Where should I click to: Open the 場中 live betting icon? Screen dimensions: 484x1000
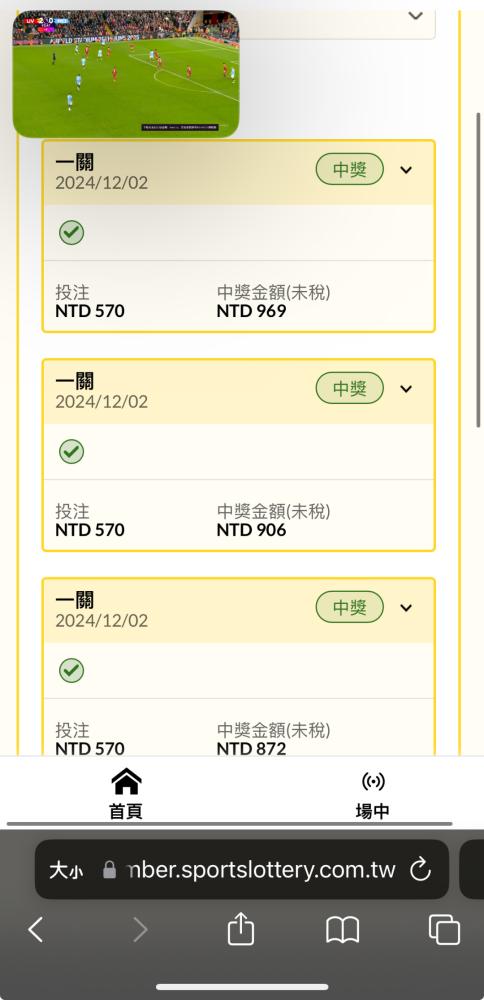[x=373, y=781]
